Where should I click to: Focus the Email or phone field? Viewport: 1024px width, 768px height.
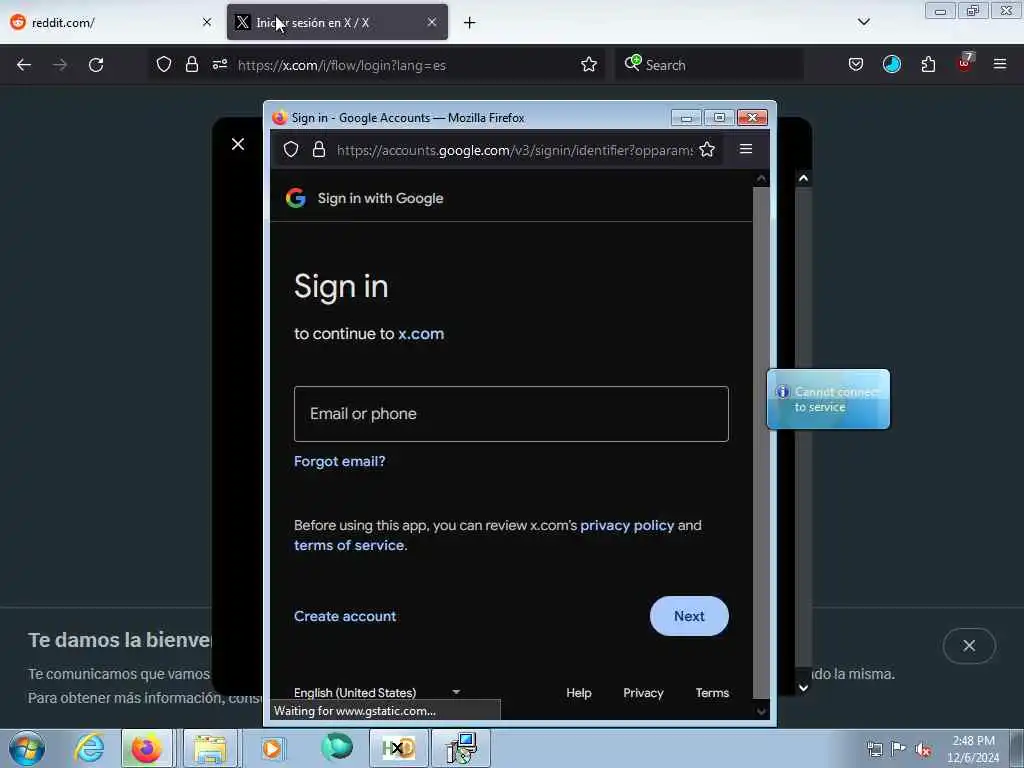pos(511,414)
